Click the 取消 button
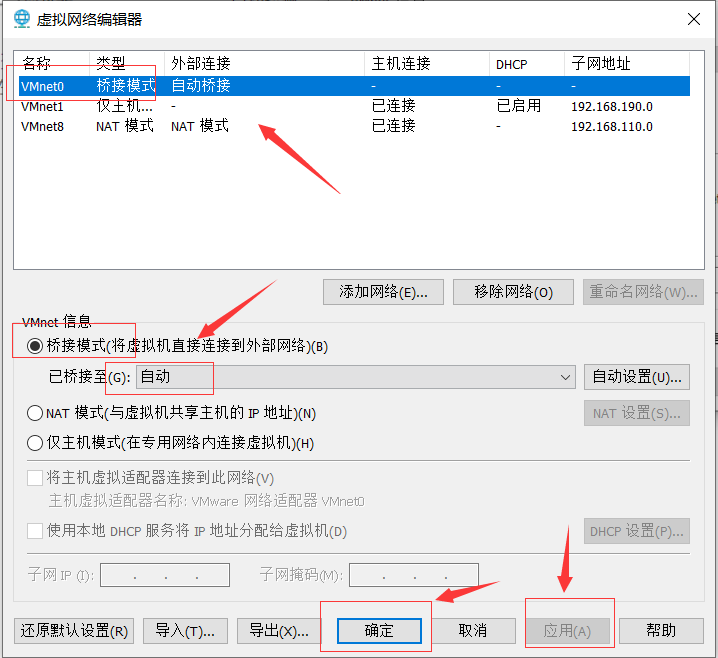This screenshot has height=658, width=718. [472, 631]
